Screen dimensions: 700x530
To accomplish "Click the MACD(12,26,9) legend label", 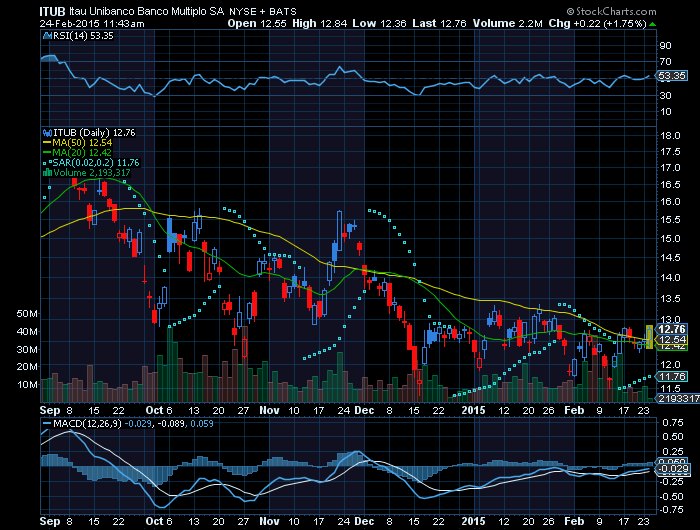I will click(x=87, y=424).
